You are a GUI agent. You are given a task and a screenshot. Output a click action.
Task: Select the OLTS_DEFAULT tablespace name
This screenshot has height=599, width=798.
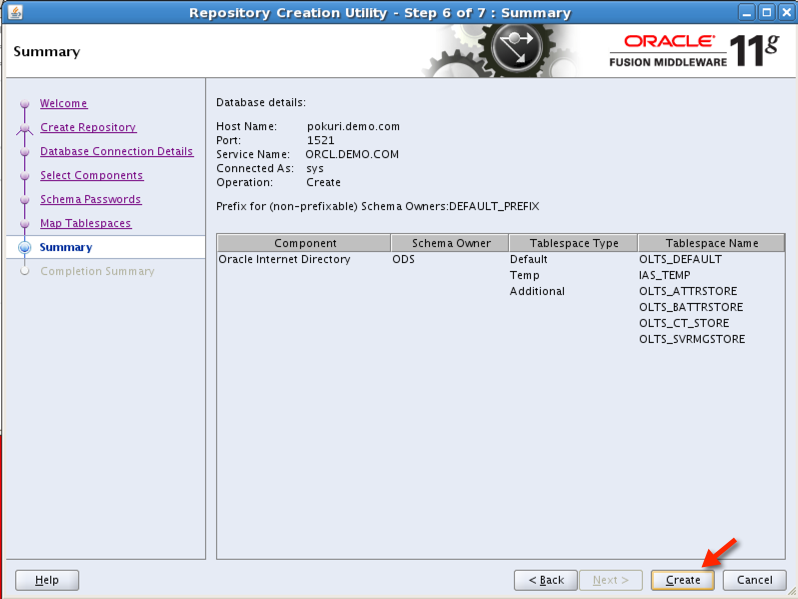[680, 259]
